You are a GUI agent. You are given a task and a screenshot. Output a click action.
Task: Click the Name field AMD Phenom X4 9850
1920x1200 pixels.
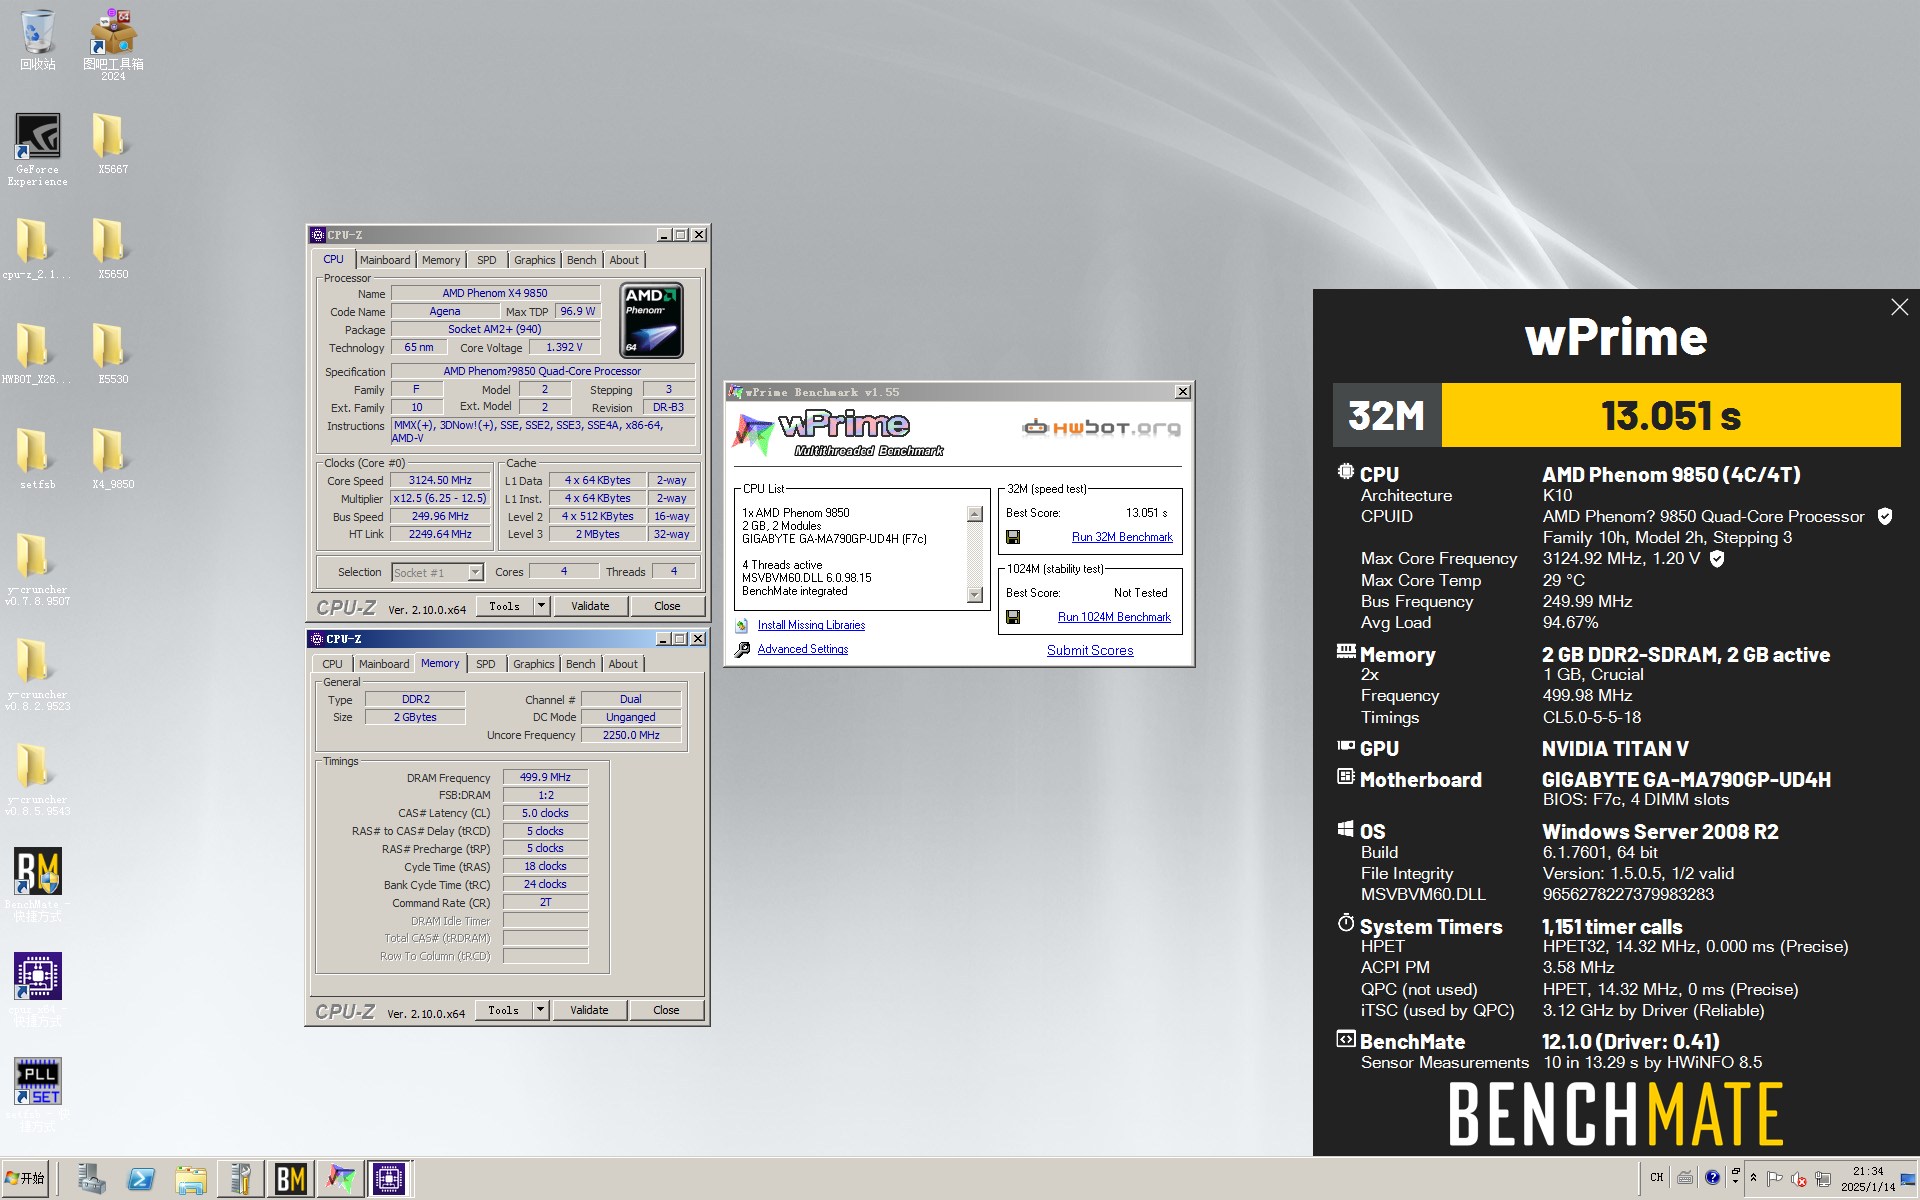495,293
